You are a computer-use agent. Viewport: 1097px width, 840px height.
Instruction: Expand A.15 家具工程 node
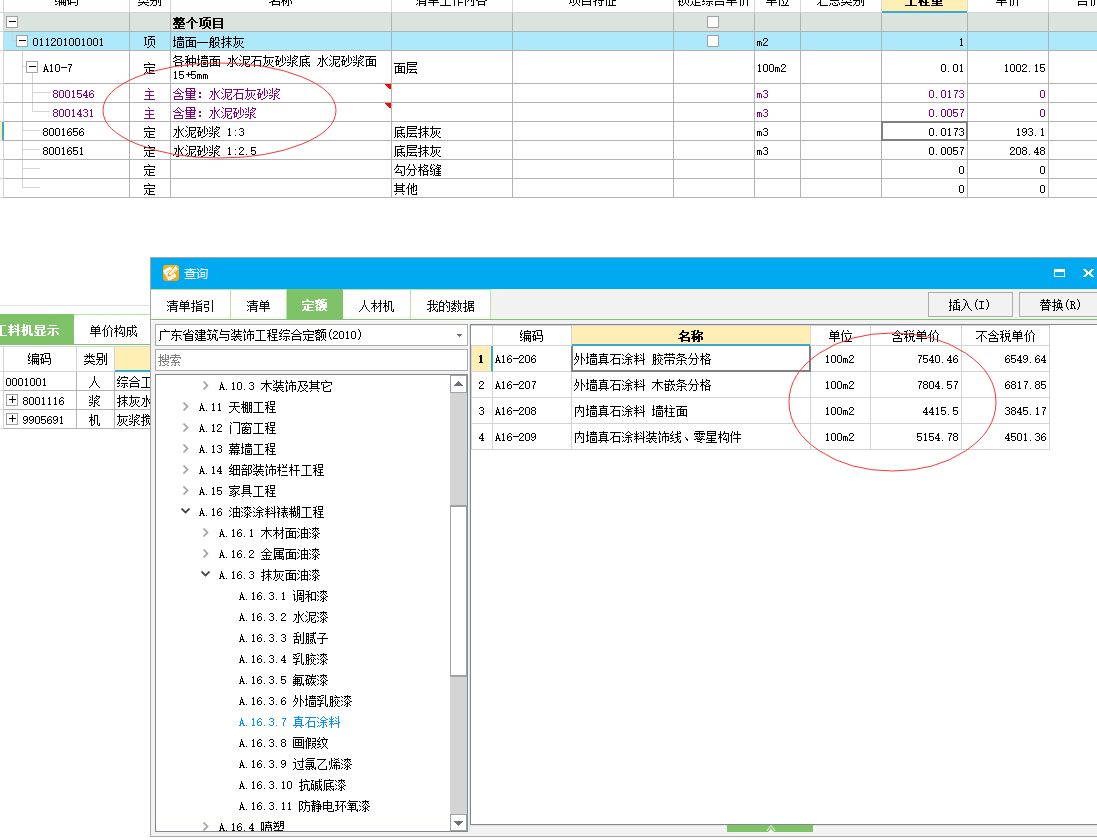pos(185,491)
